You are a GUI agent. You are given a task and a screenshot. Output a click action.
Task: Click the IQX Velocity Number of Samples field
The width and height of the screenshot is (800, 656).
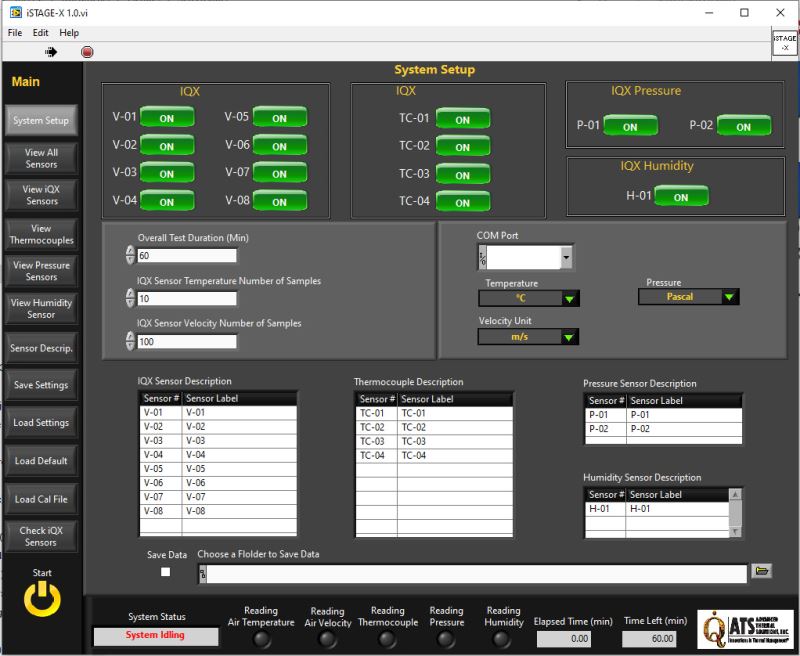pos(187,341)
